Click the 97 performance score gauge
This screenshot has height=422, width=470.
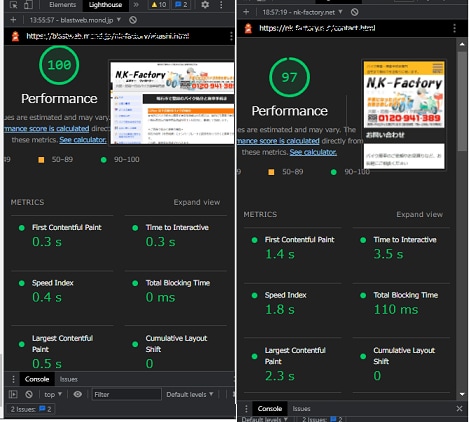289,77
